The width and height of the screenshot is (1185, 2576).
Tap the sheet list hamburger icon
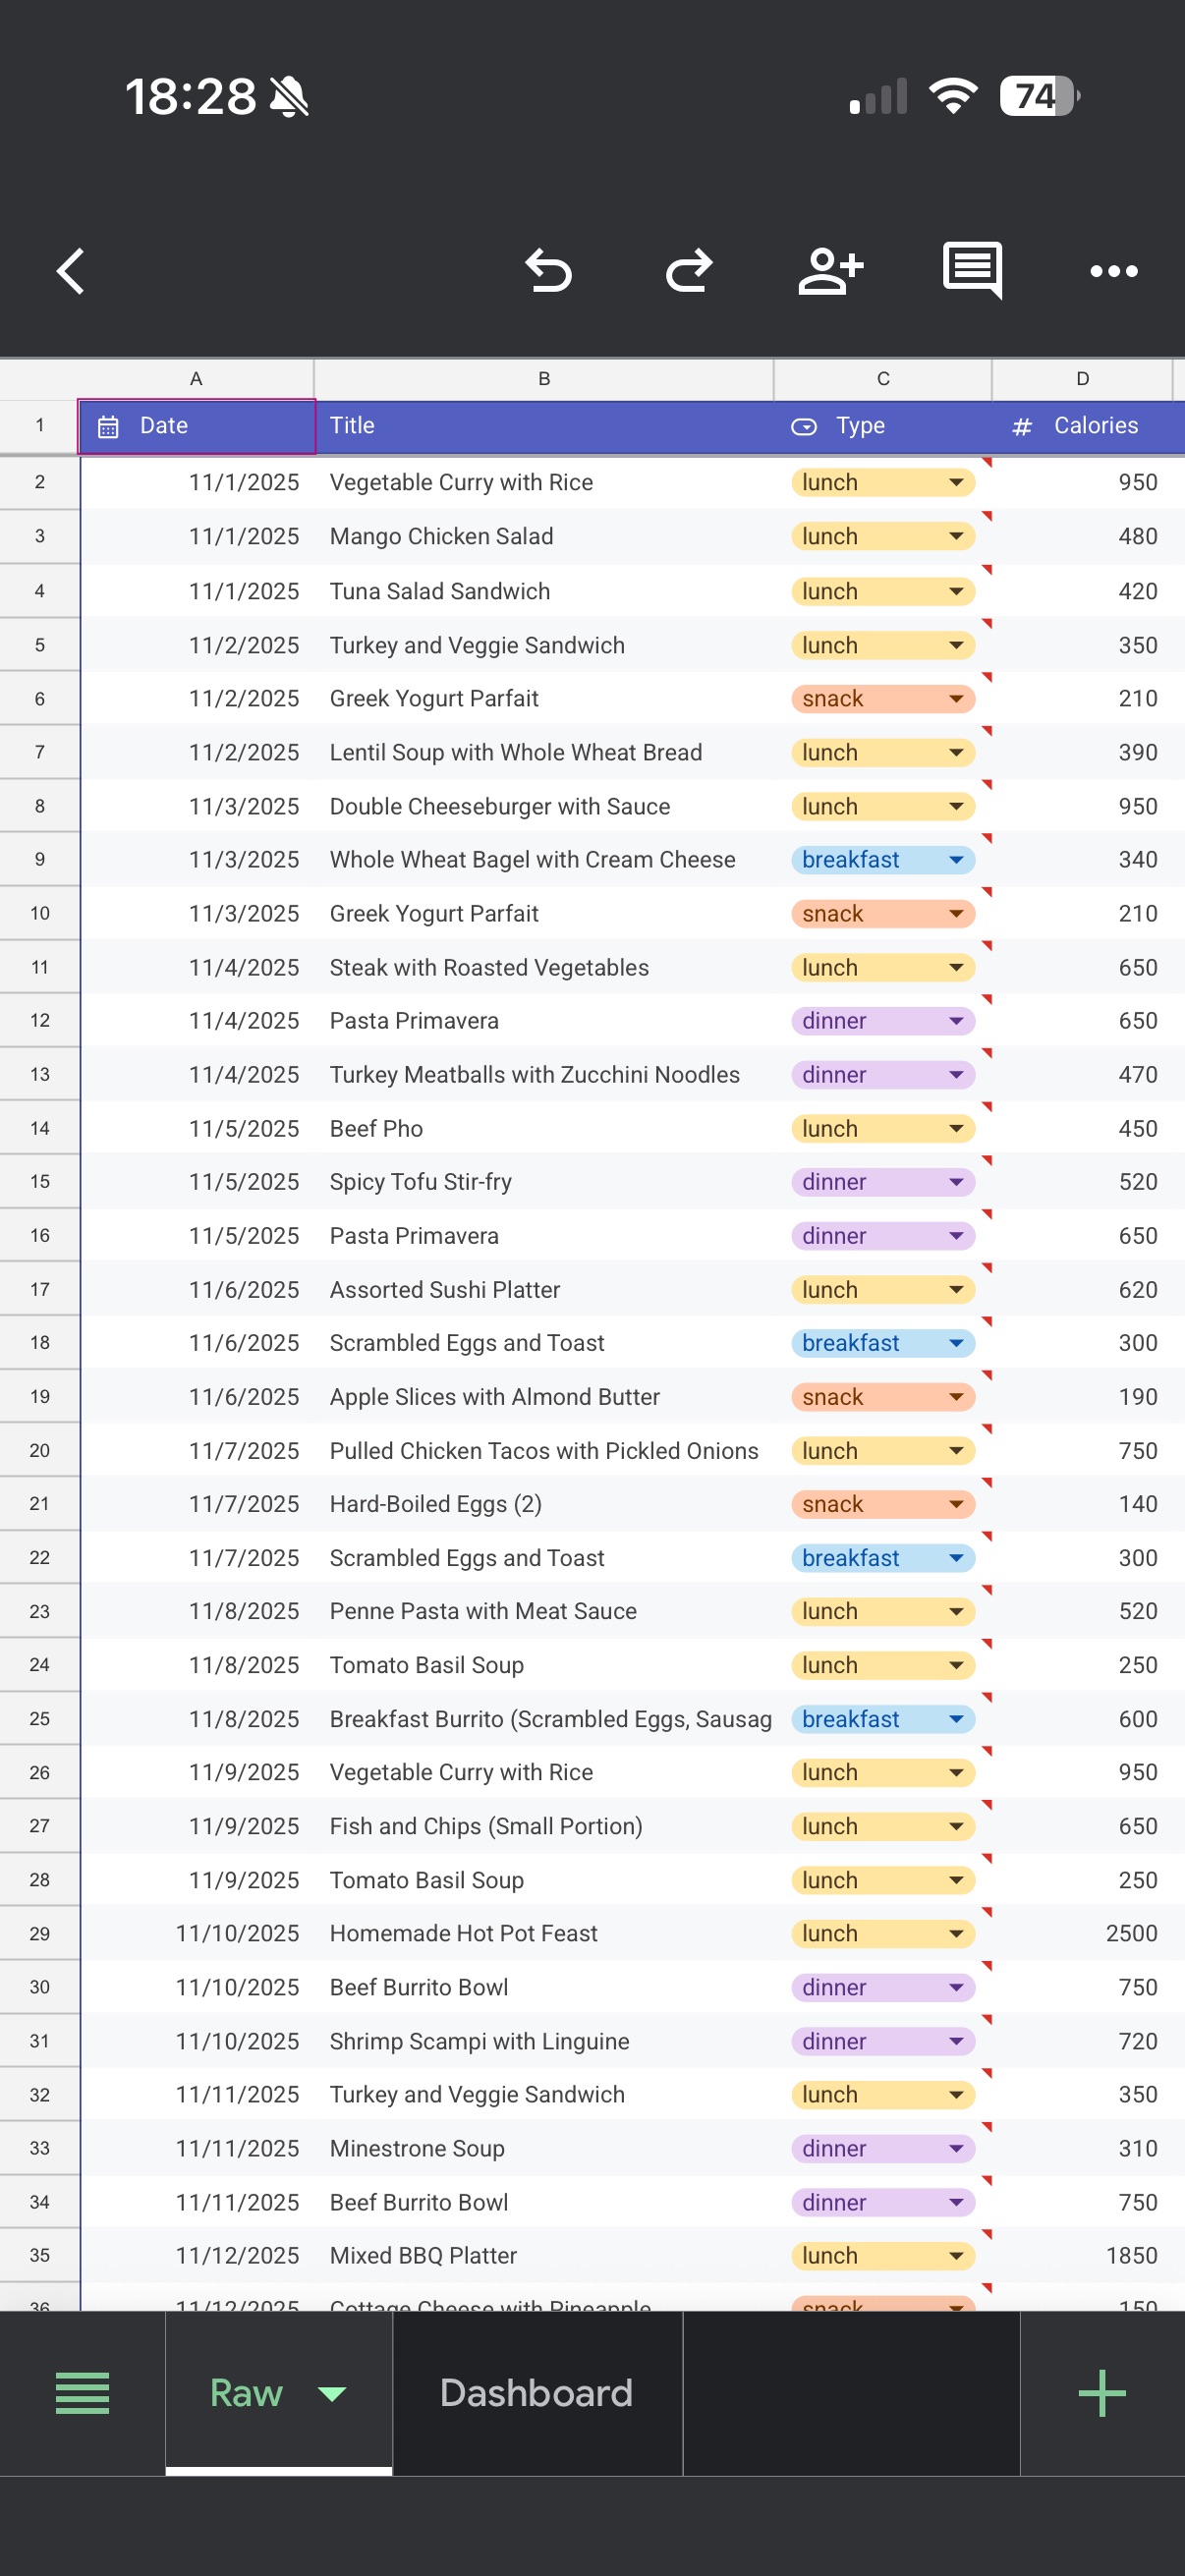coord(82,2393)
